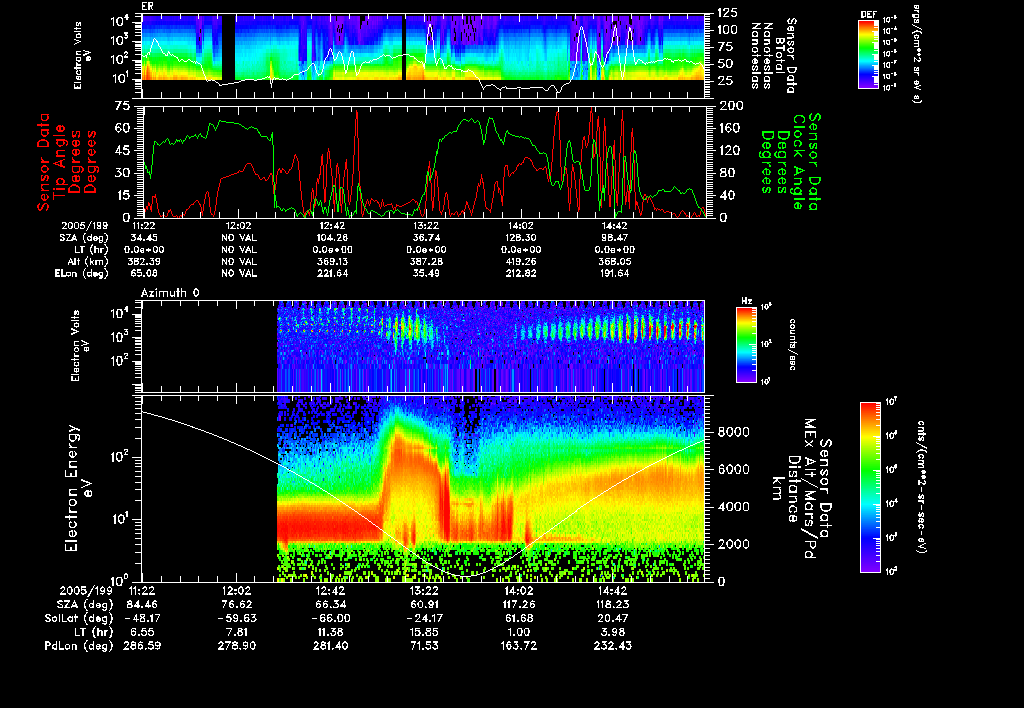Viewport: 1024px width, 708px height.
Task: Select SZA value 104.28
Action: (332, 238)
